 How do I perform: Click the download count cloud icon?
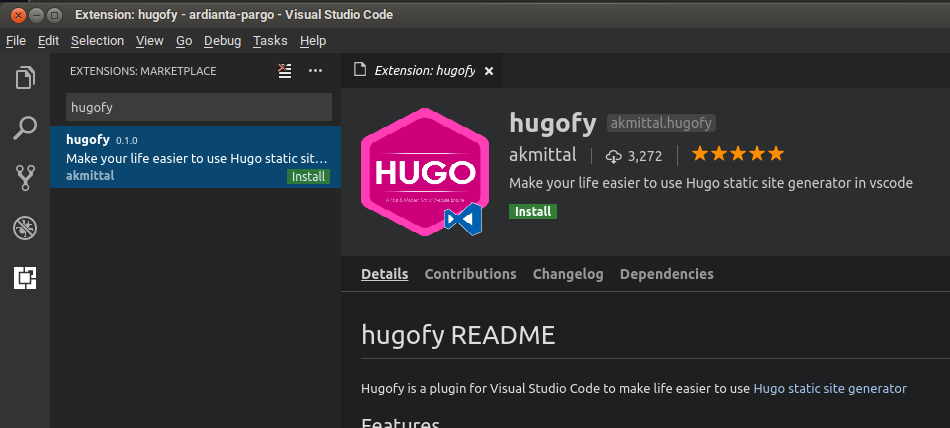coord(613,156)
